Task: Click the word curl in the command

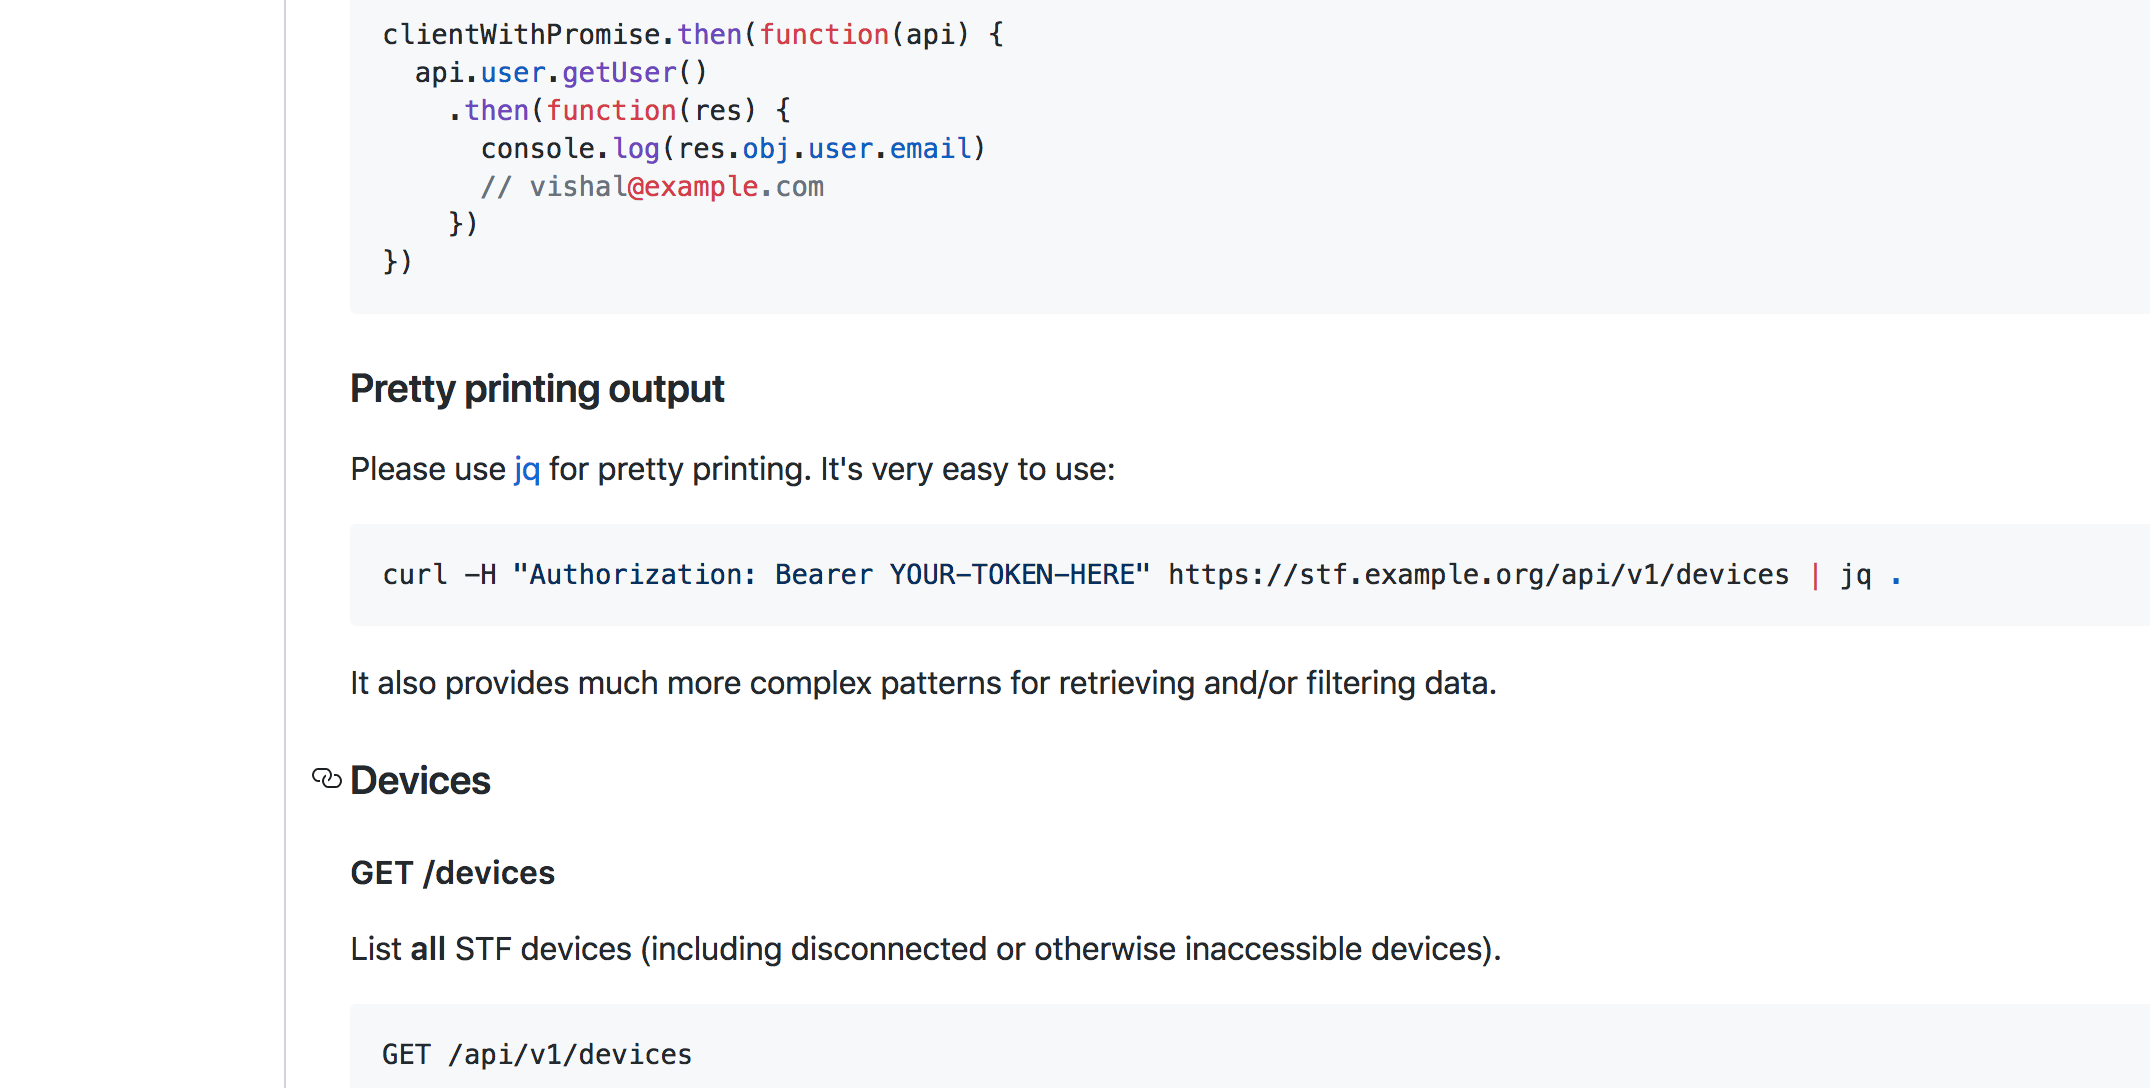Action: pyautogui.click(x=415, y=575)
